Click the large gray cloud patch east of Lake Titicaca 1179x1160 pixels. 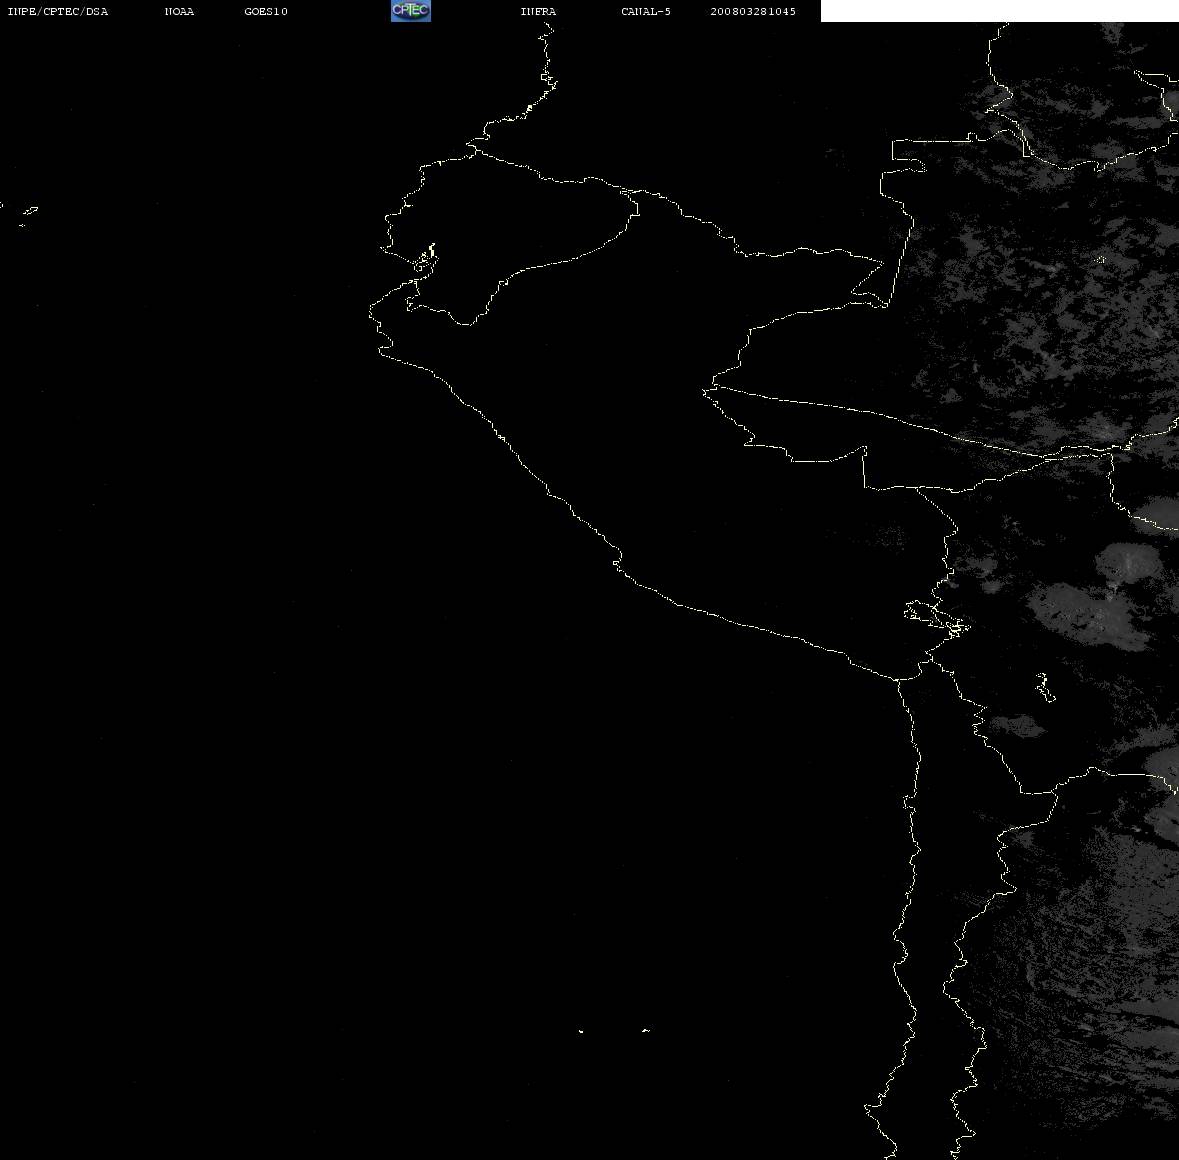pos(1087,613)
